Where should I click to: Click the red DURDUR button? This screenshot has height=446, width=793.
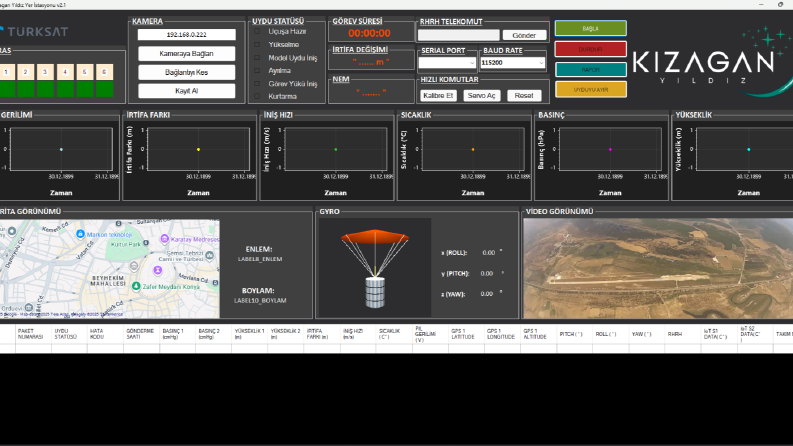590,49
